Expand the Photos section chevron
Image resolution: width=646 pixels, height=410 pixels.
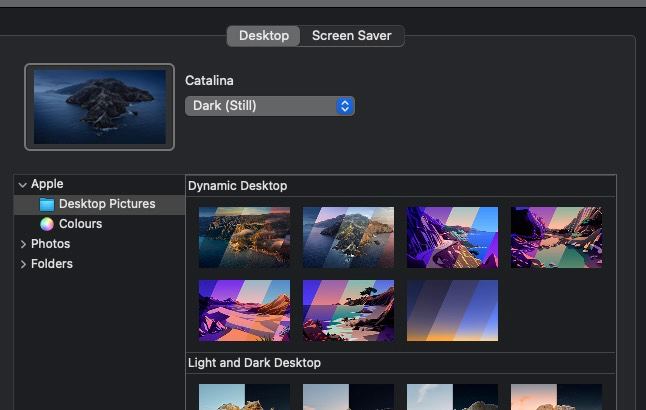tap(23, 244)
